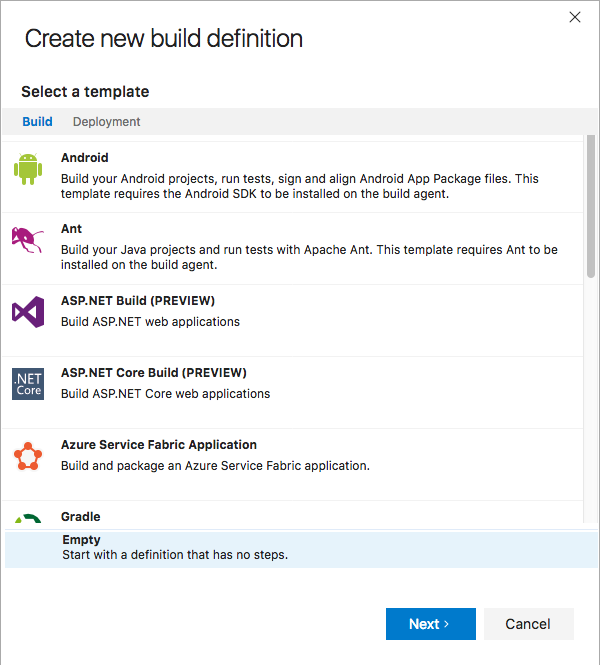Screen dimensions: 600x665
Task: Close the Create new build definition dialog
Action: coord(575,17)
